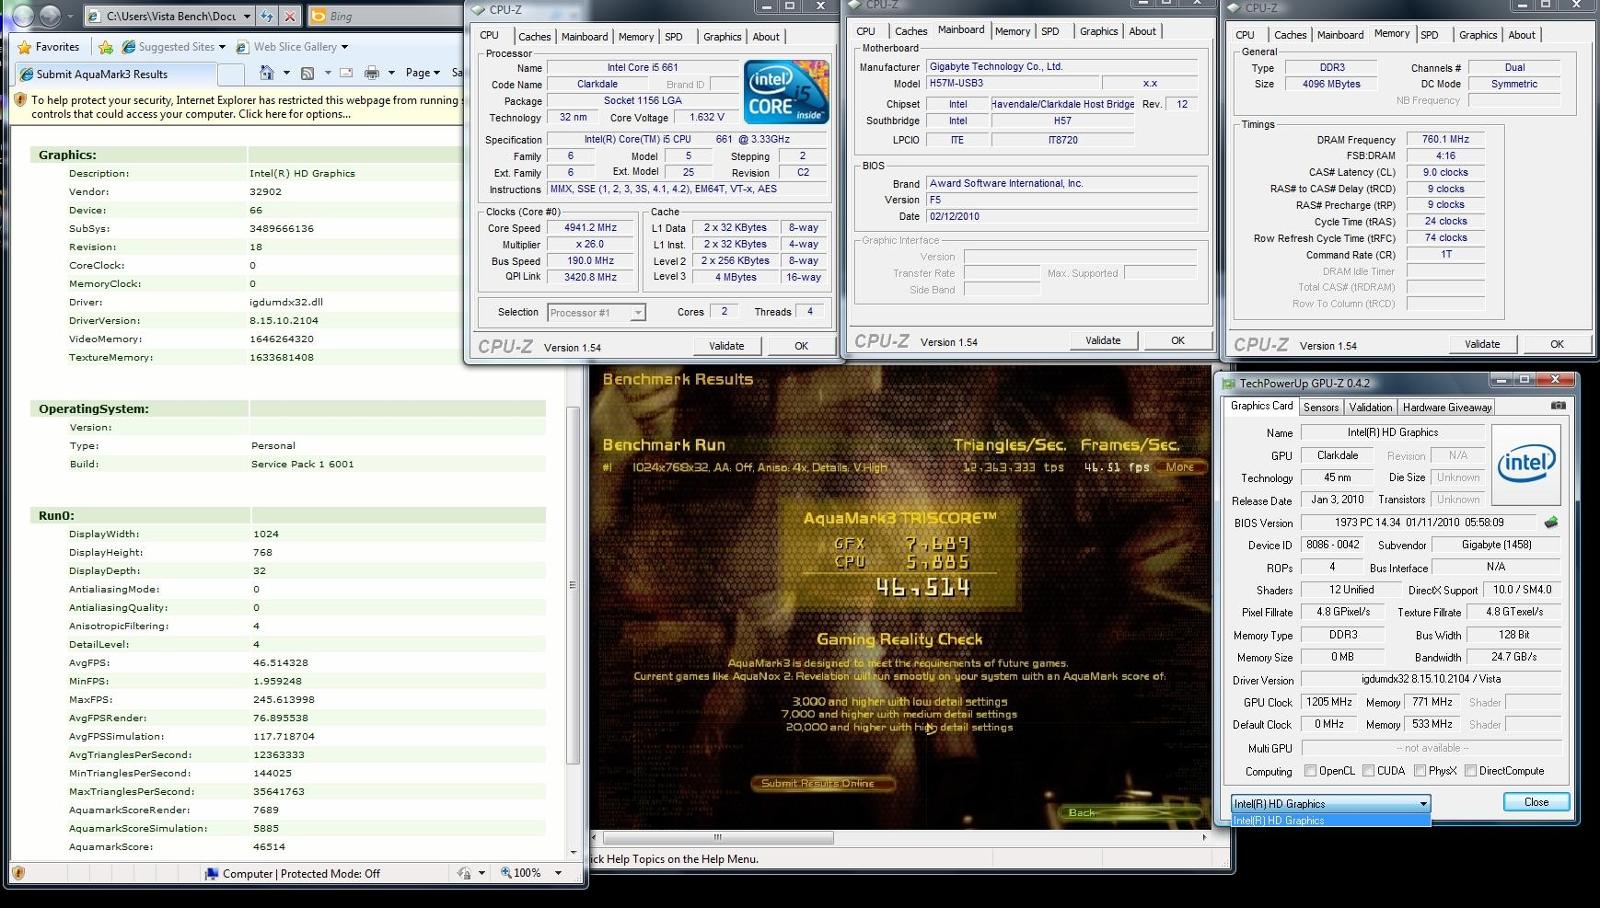Viewport: 1600px width, 908px height.
Task: Open the Favorites star in IE
Action: (25, 47)
